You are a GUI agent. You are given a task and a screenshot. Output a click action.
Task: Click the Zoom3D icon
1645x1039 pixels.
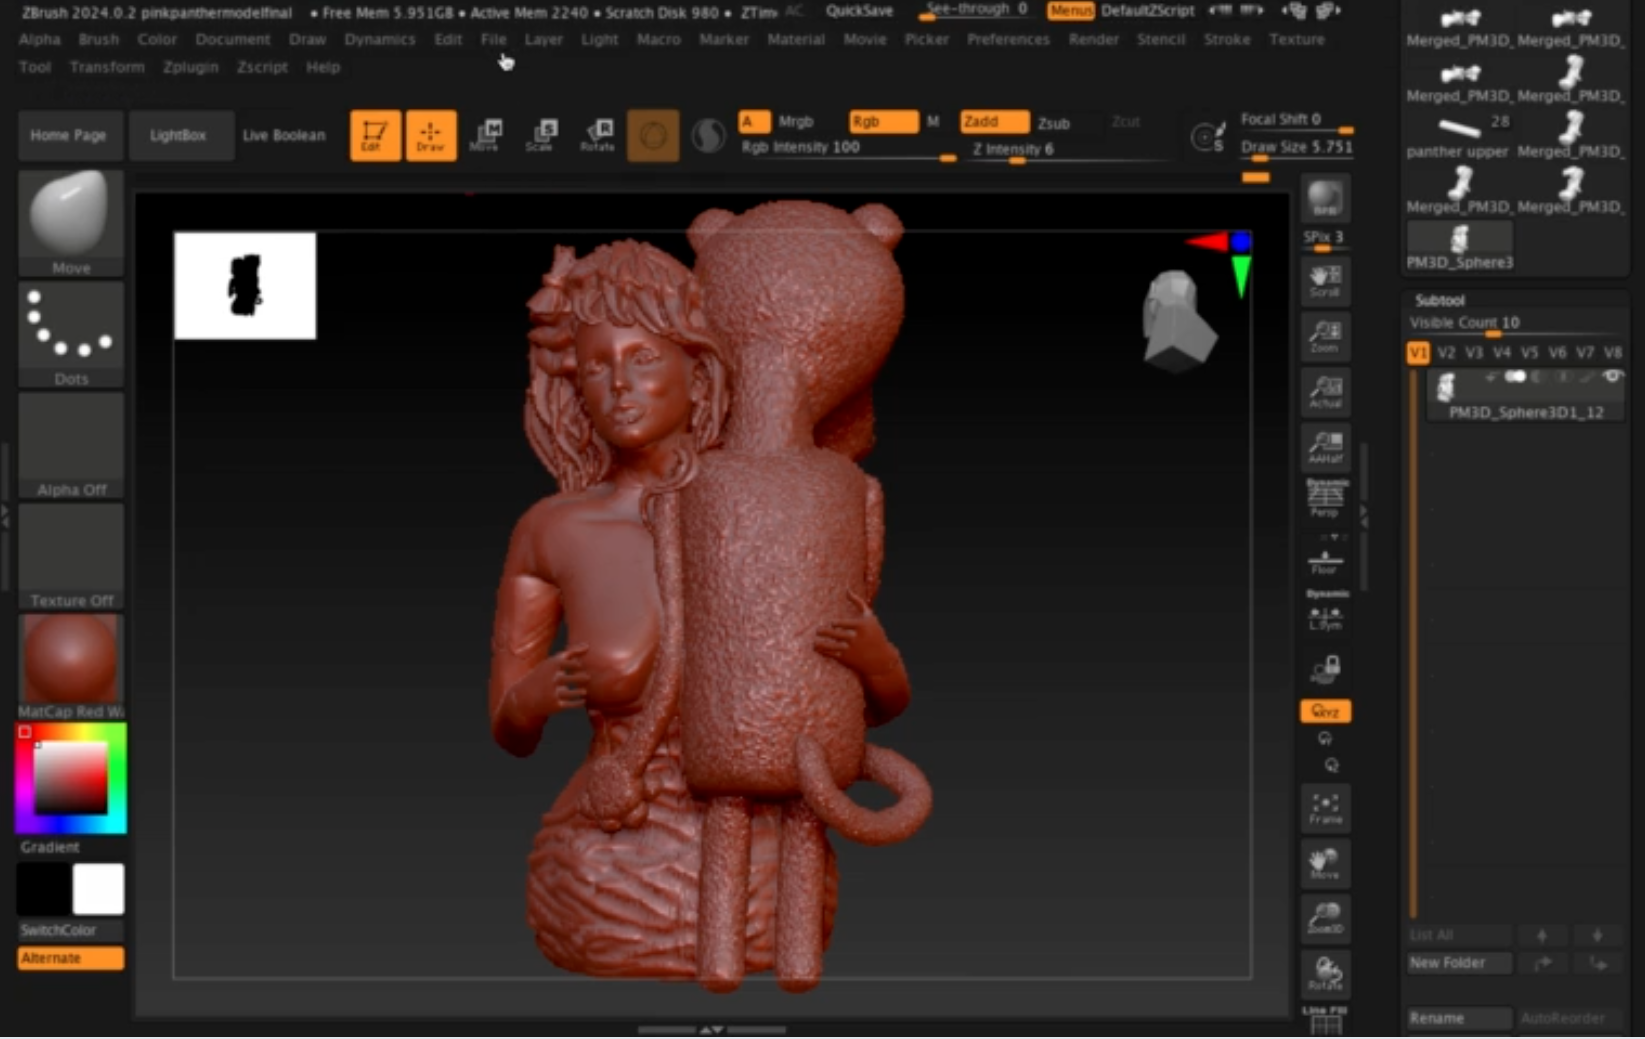[x=1325, y=918]
